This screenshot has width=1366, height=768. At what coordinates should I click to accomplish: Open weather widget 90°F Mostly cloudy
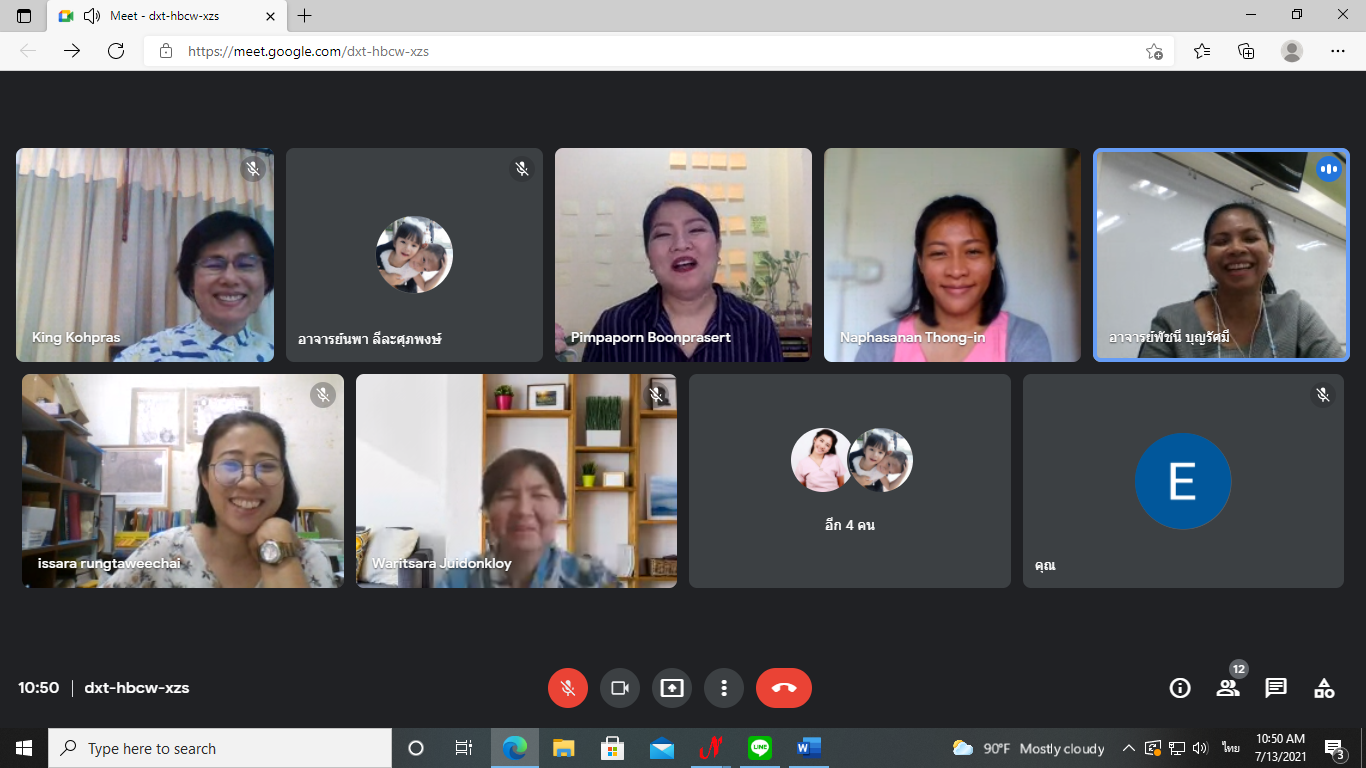1029,748
